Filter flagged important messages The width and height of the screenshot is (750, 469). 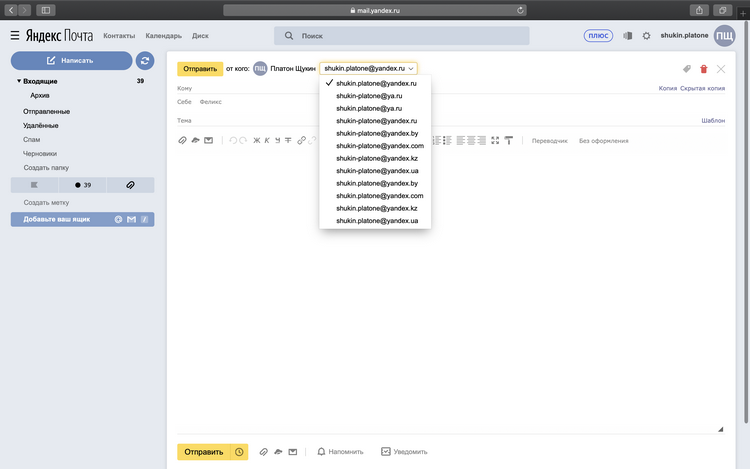[x=34, y=185]
